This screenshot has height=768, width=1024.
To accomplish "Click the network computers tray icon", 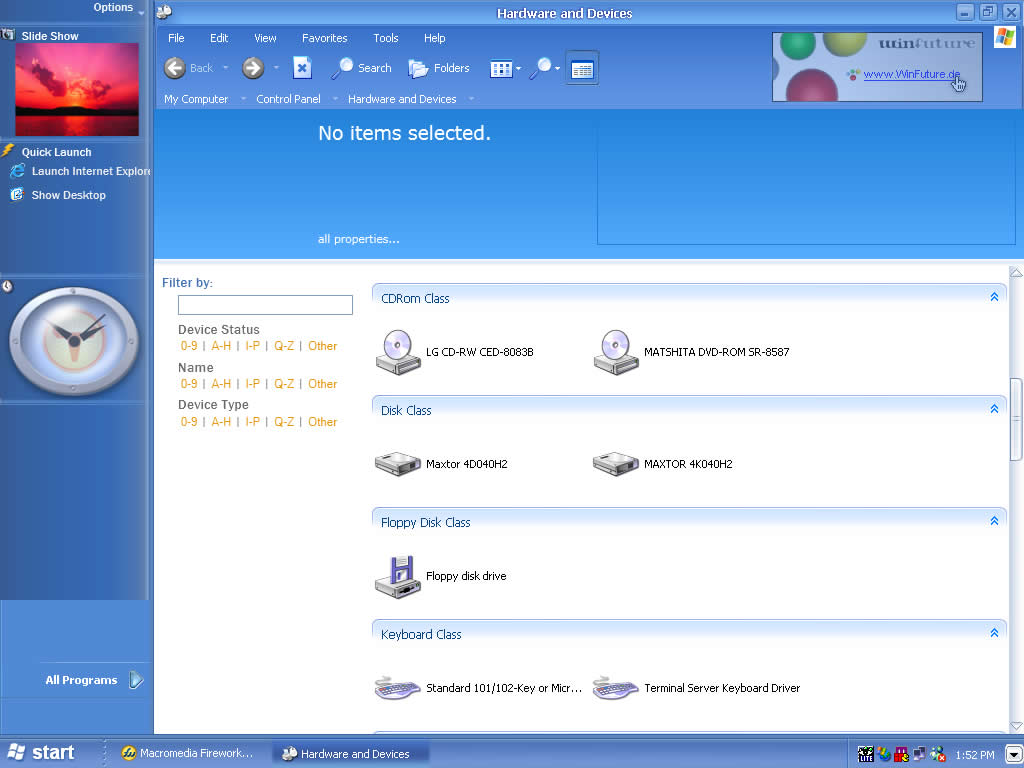I will (920, 754).
